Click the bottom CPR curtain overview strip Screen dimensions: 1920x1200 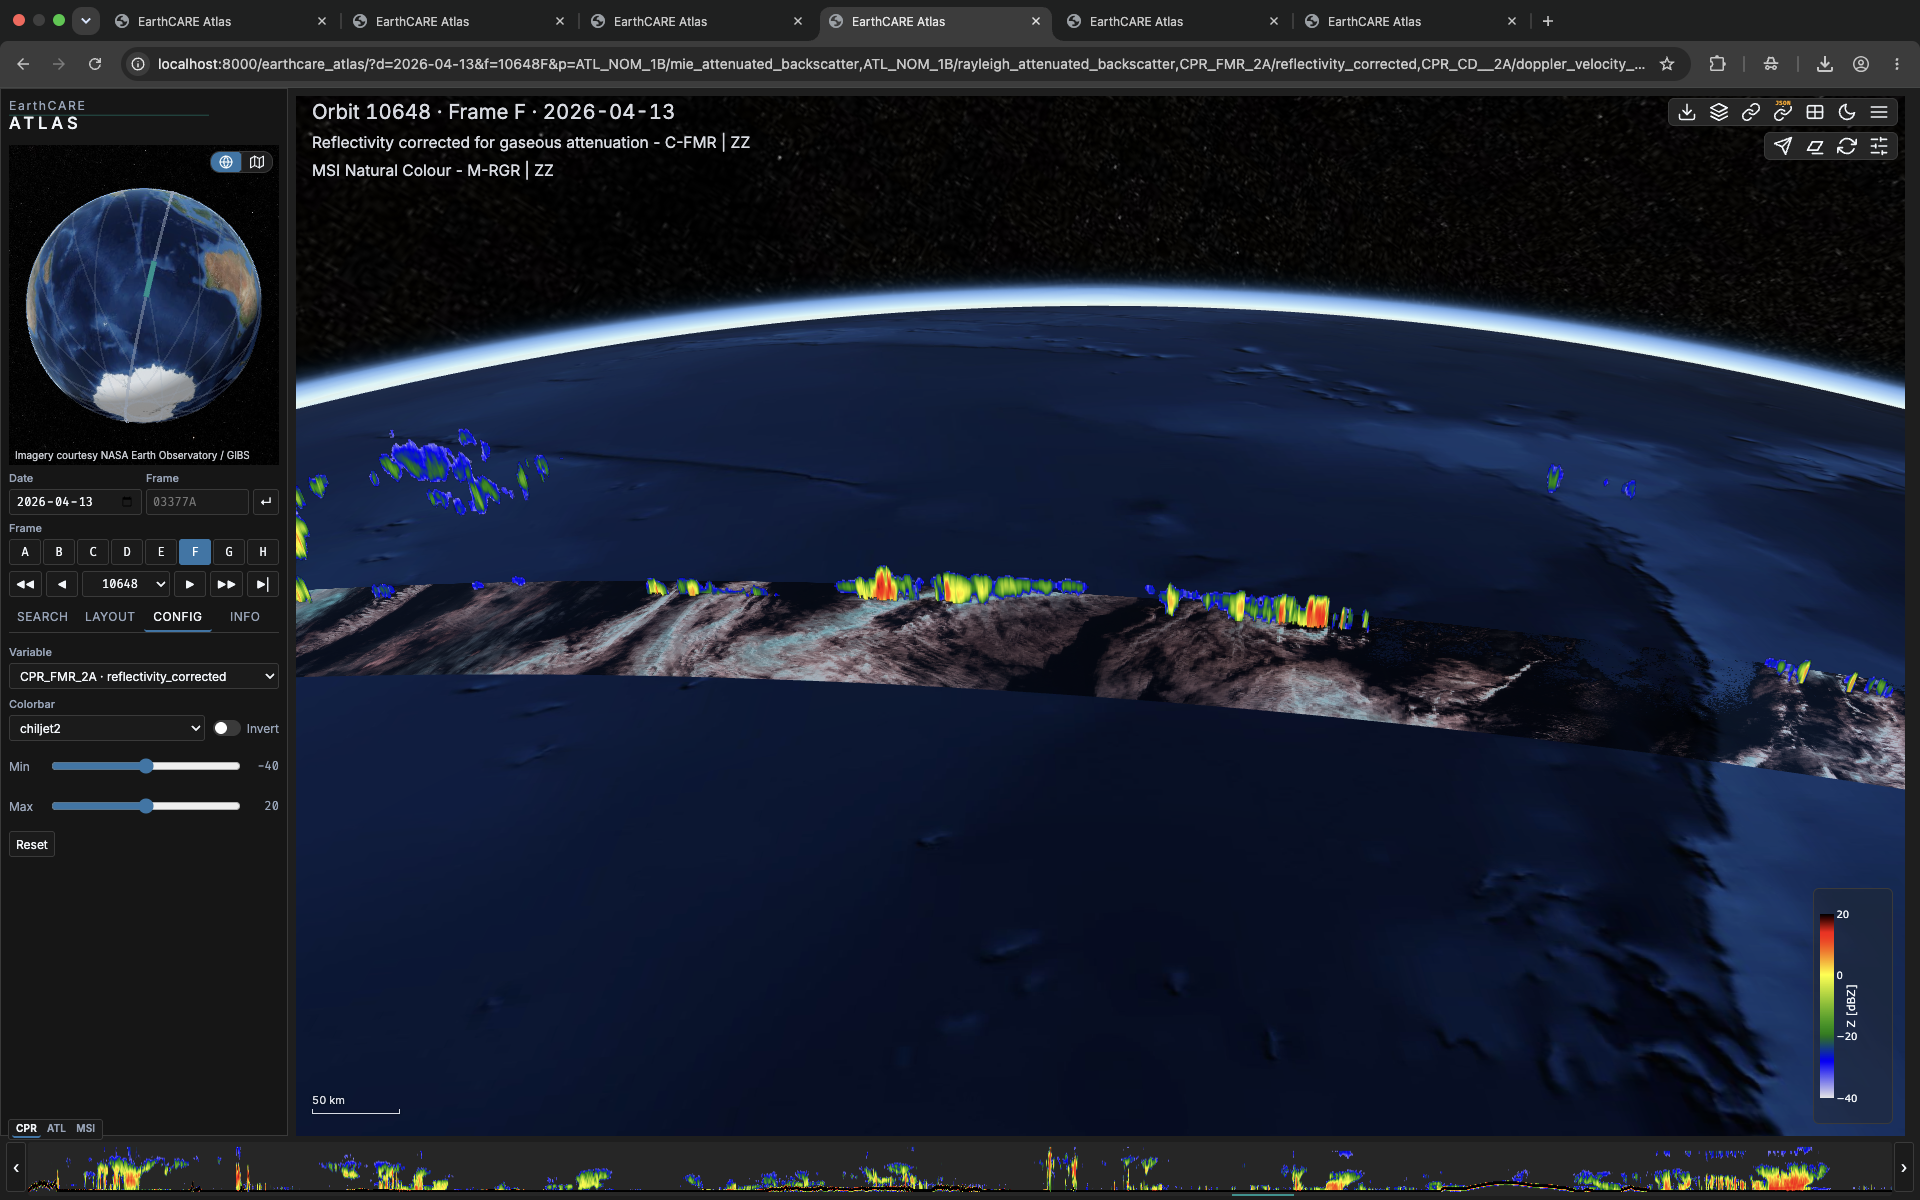[959, 1168]
